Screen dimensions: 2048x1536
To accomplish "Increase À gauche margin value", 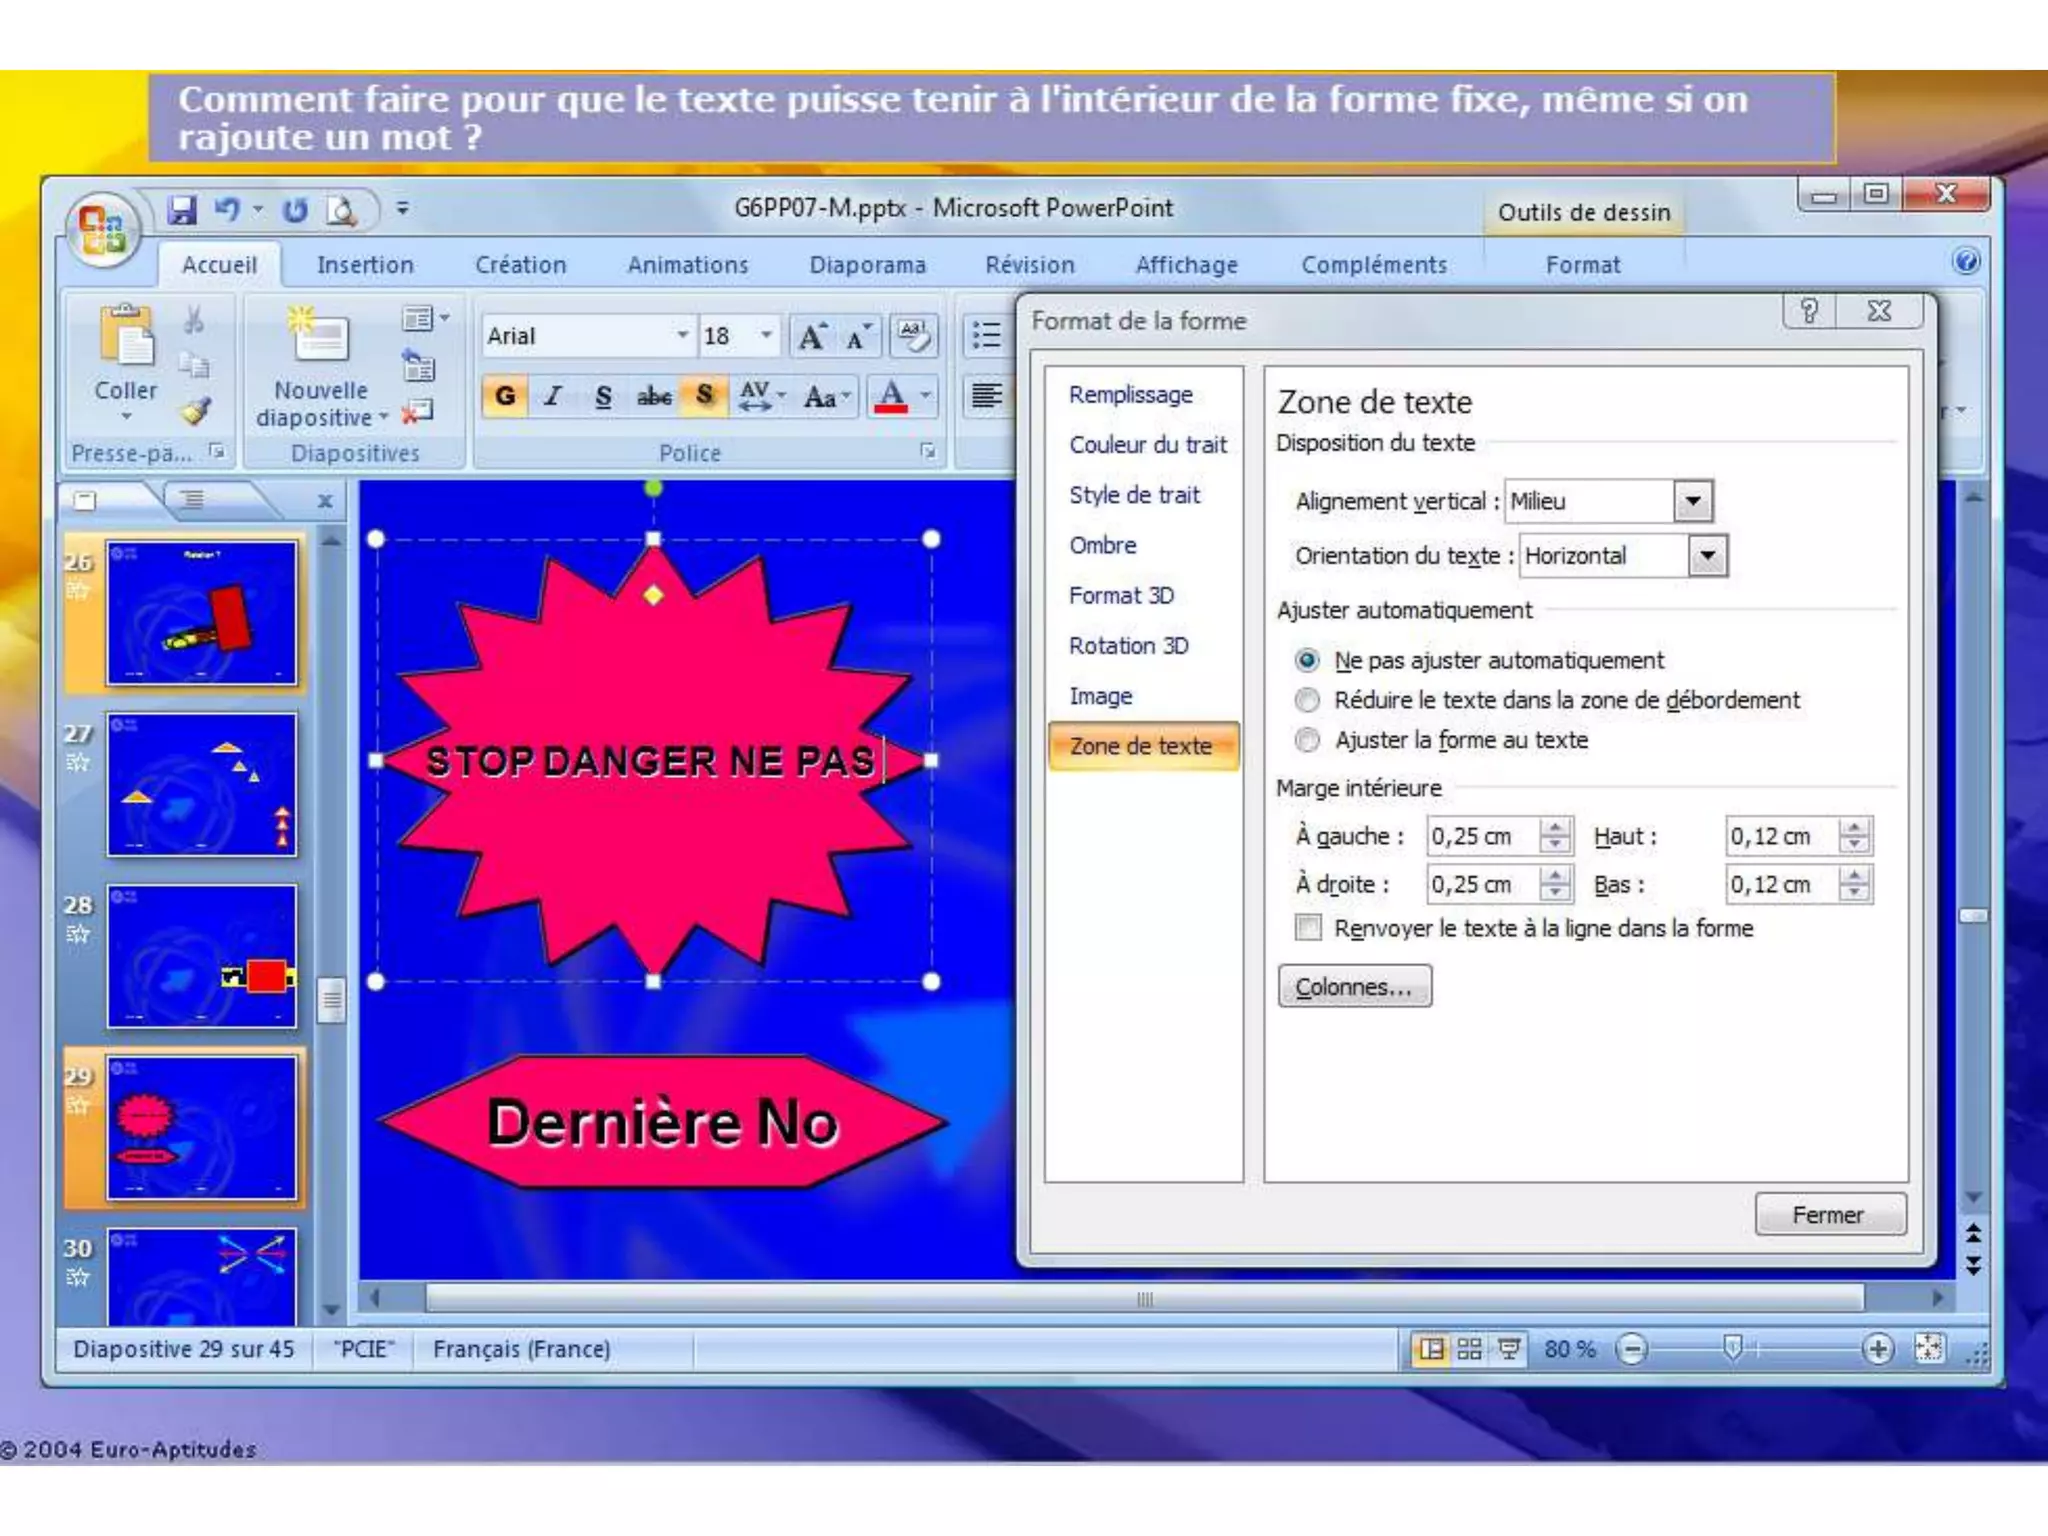I will (x=1555, y=827).
